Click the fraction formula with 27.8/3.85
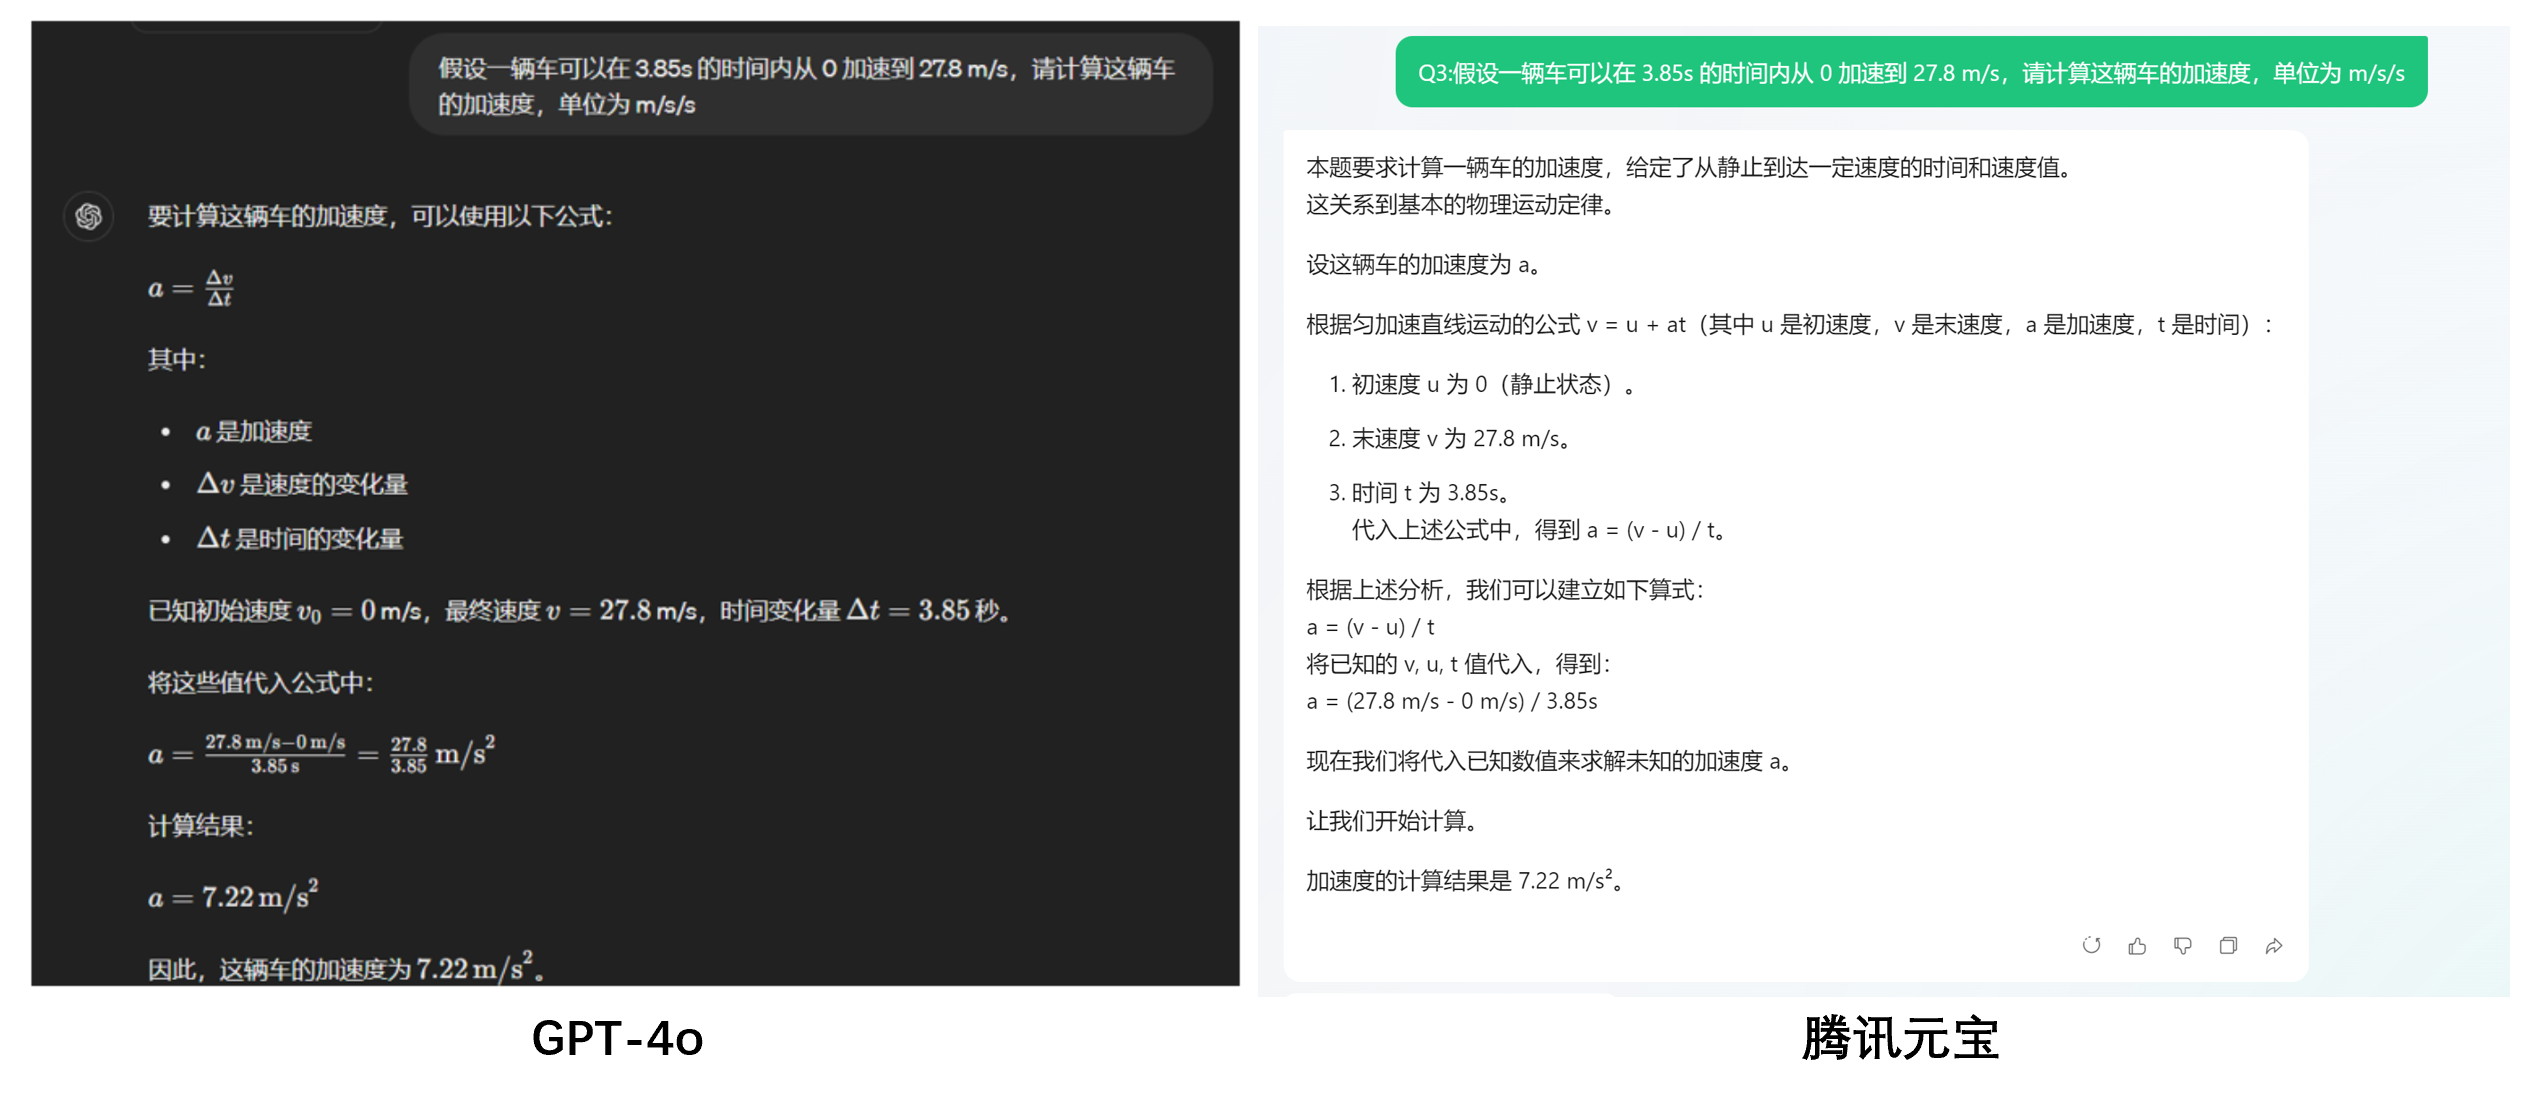The height and width of the screenshot is (1103, 2535). pyautogui.click(x=321, y=753)
